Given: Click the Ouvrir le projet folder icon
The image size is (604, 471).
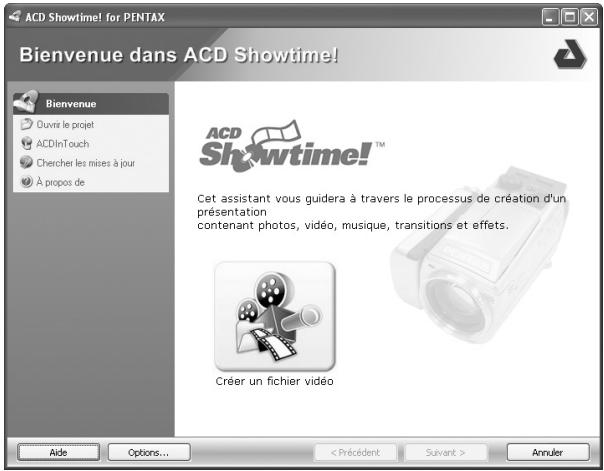Looking at the screenshot, I should pyautogui.click(x=27, y=124).
